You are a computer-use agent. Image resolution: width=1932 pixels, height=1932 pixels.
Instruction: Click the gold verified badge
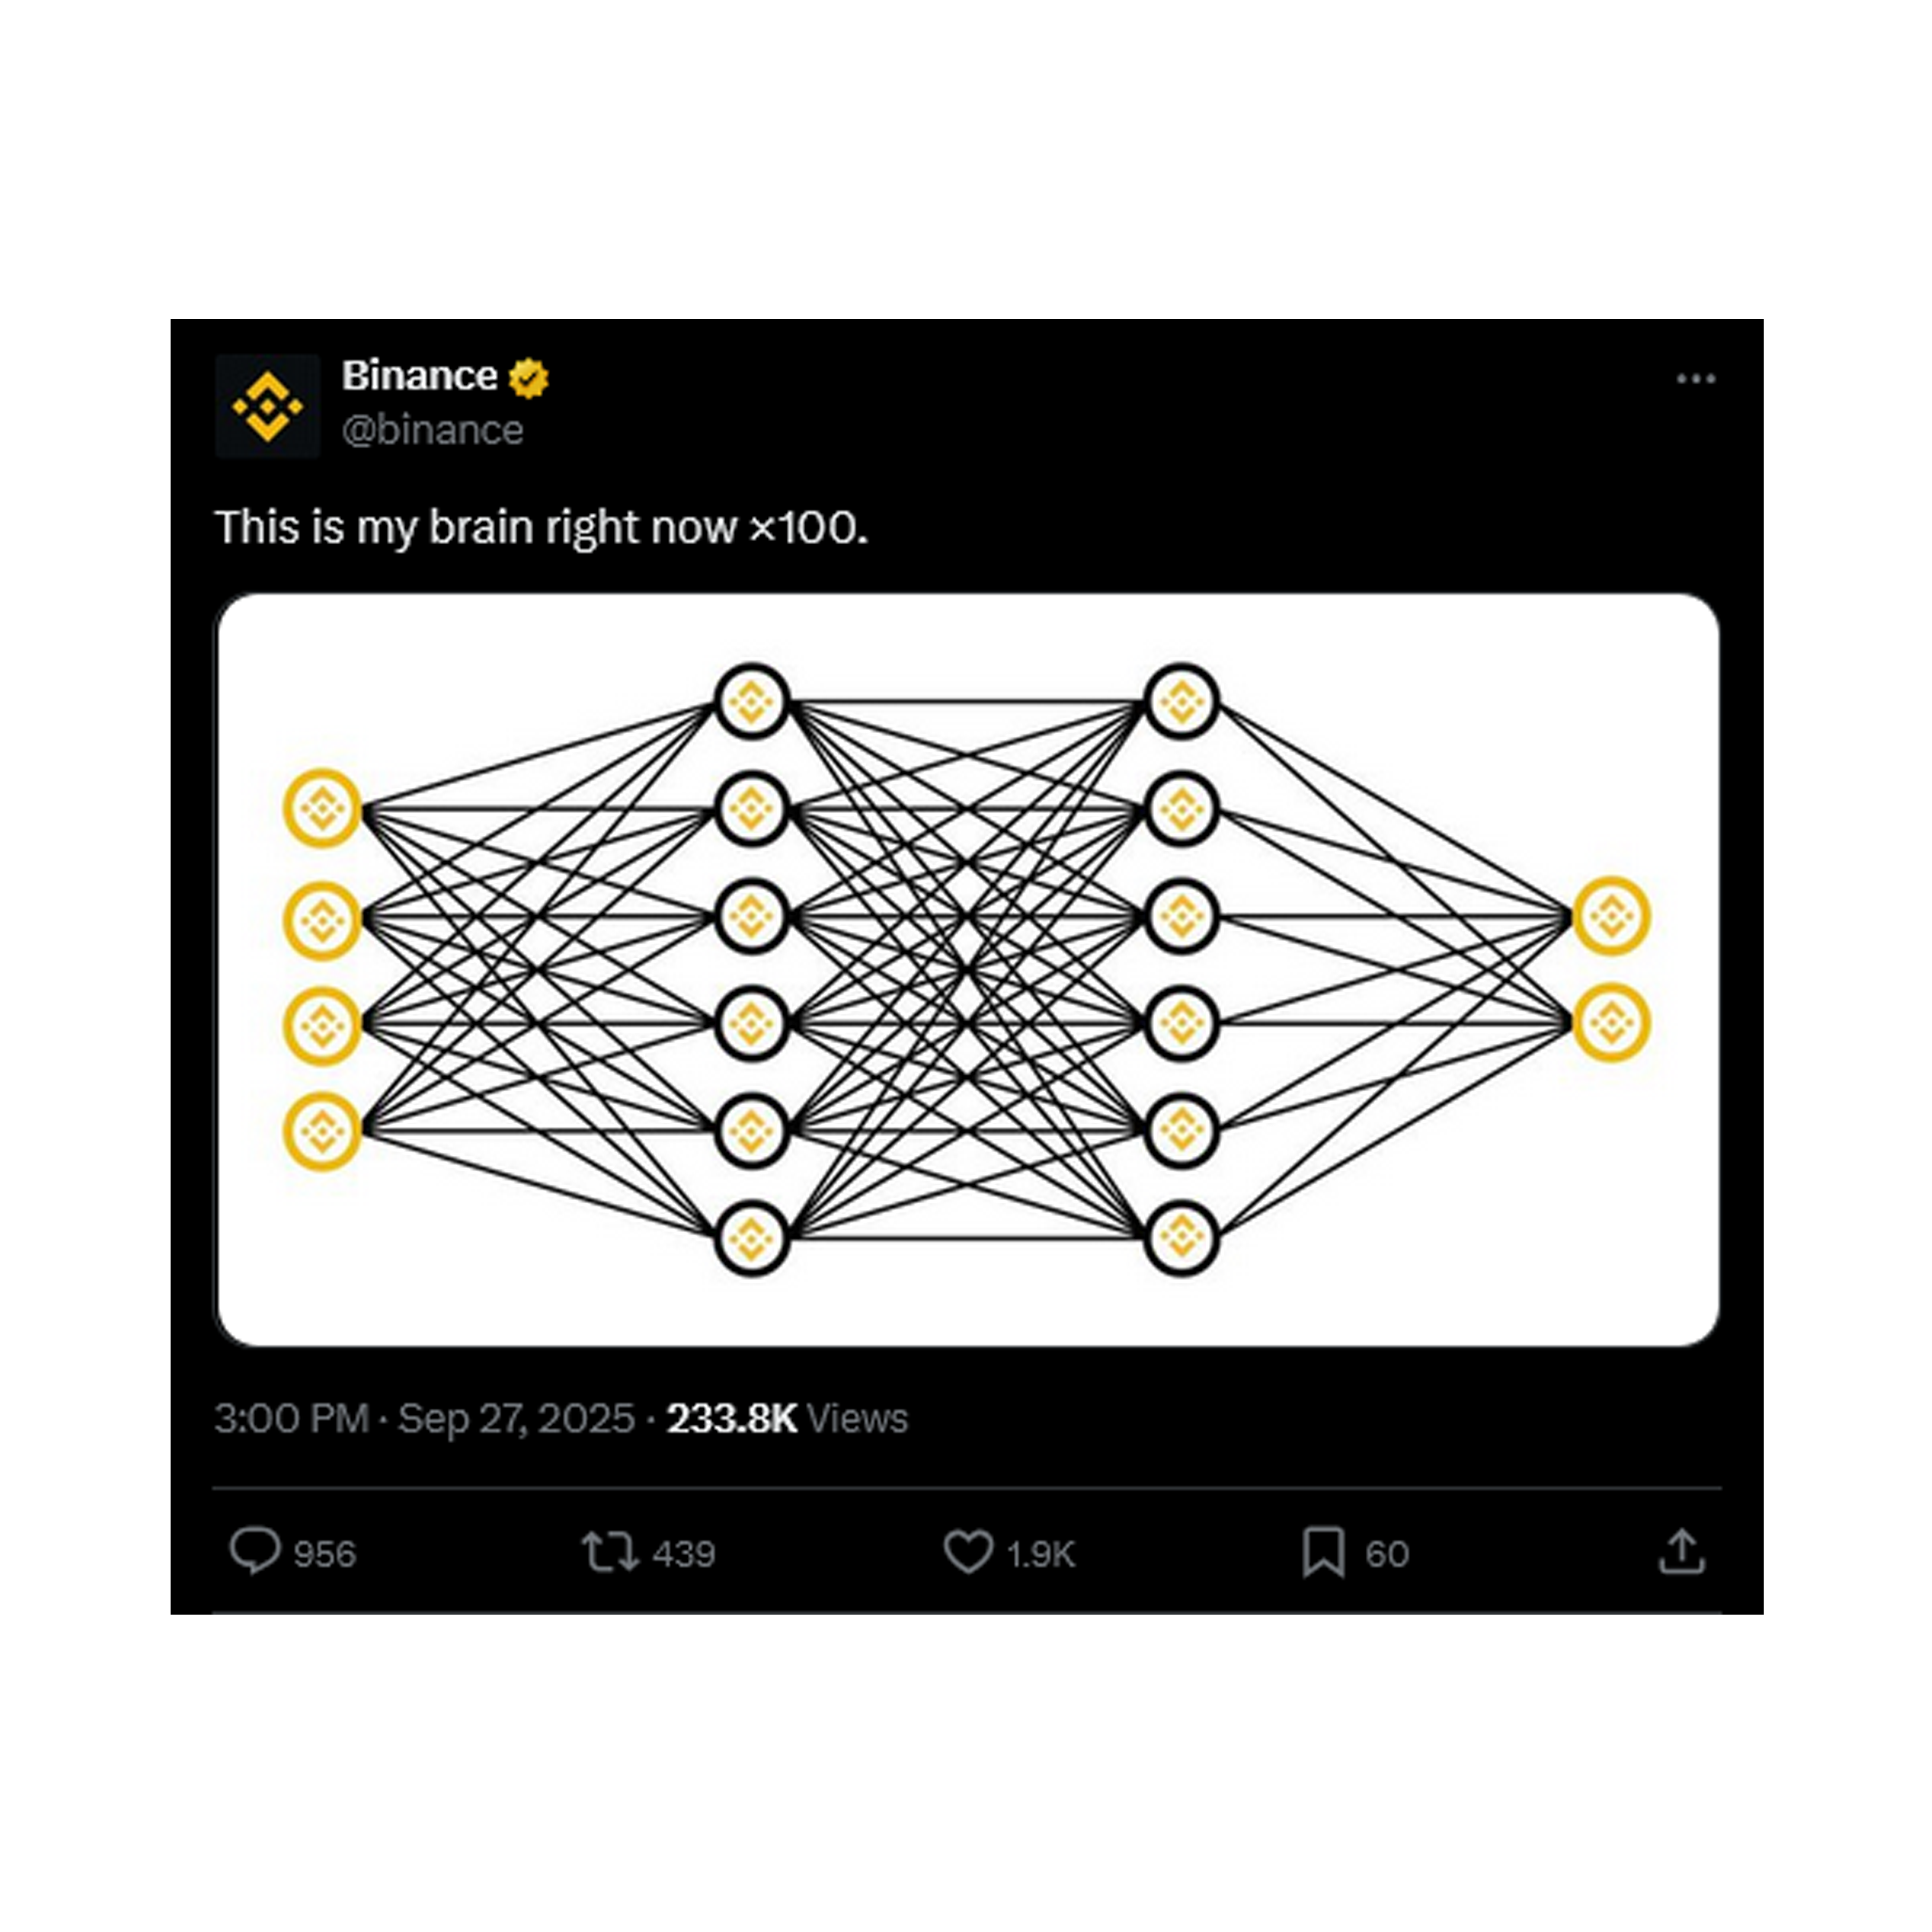(528, 378)
